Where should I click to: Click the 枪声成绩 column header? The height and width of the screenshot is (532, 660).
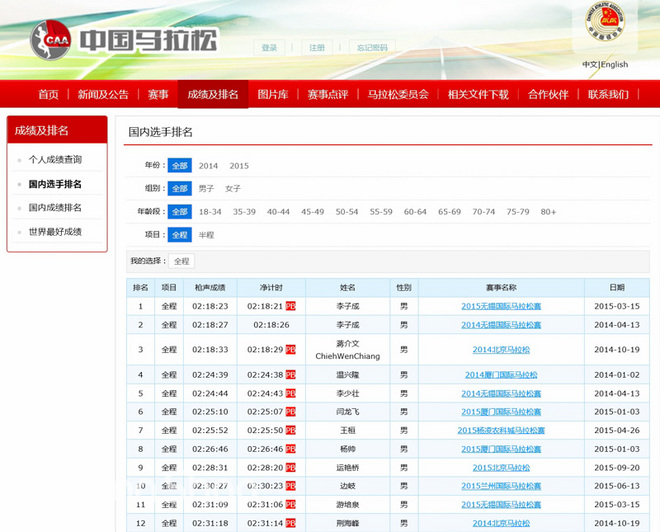click(x=210, y=288)
